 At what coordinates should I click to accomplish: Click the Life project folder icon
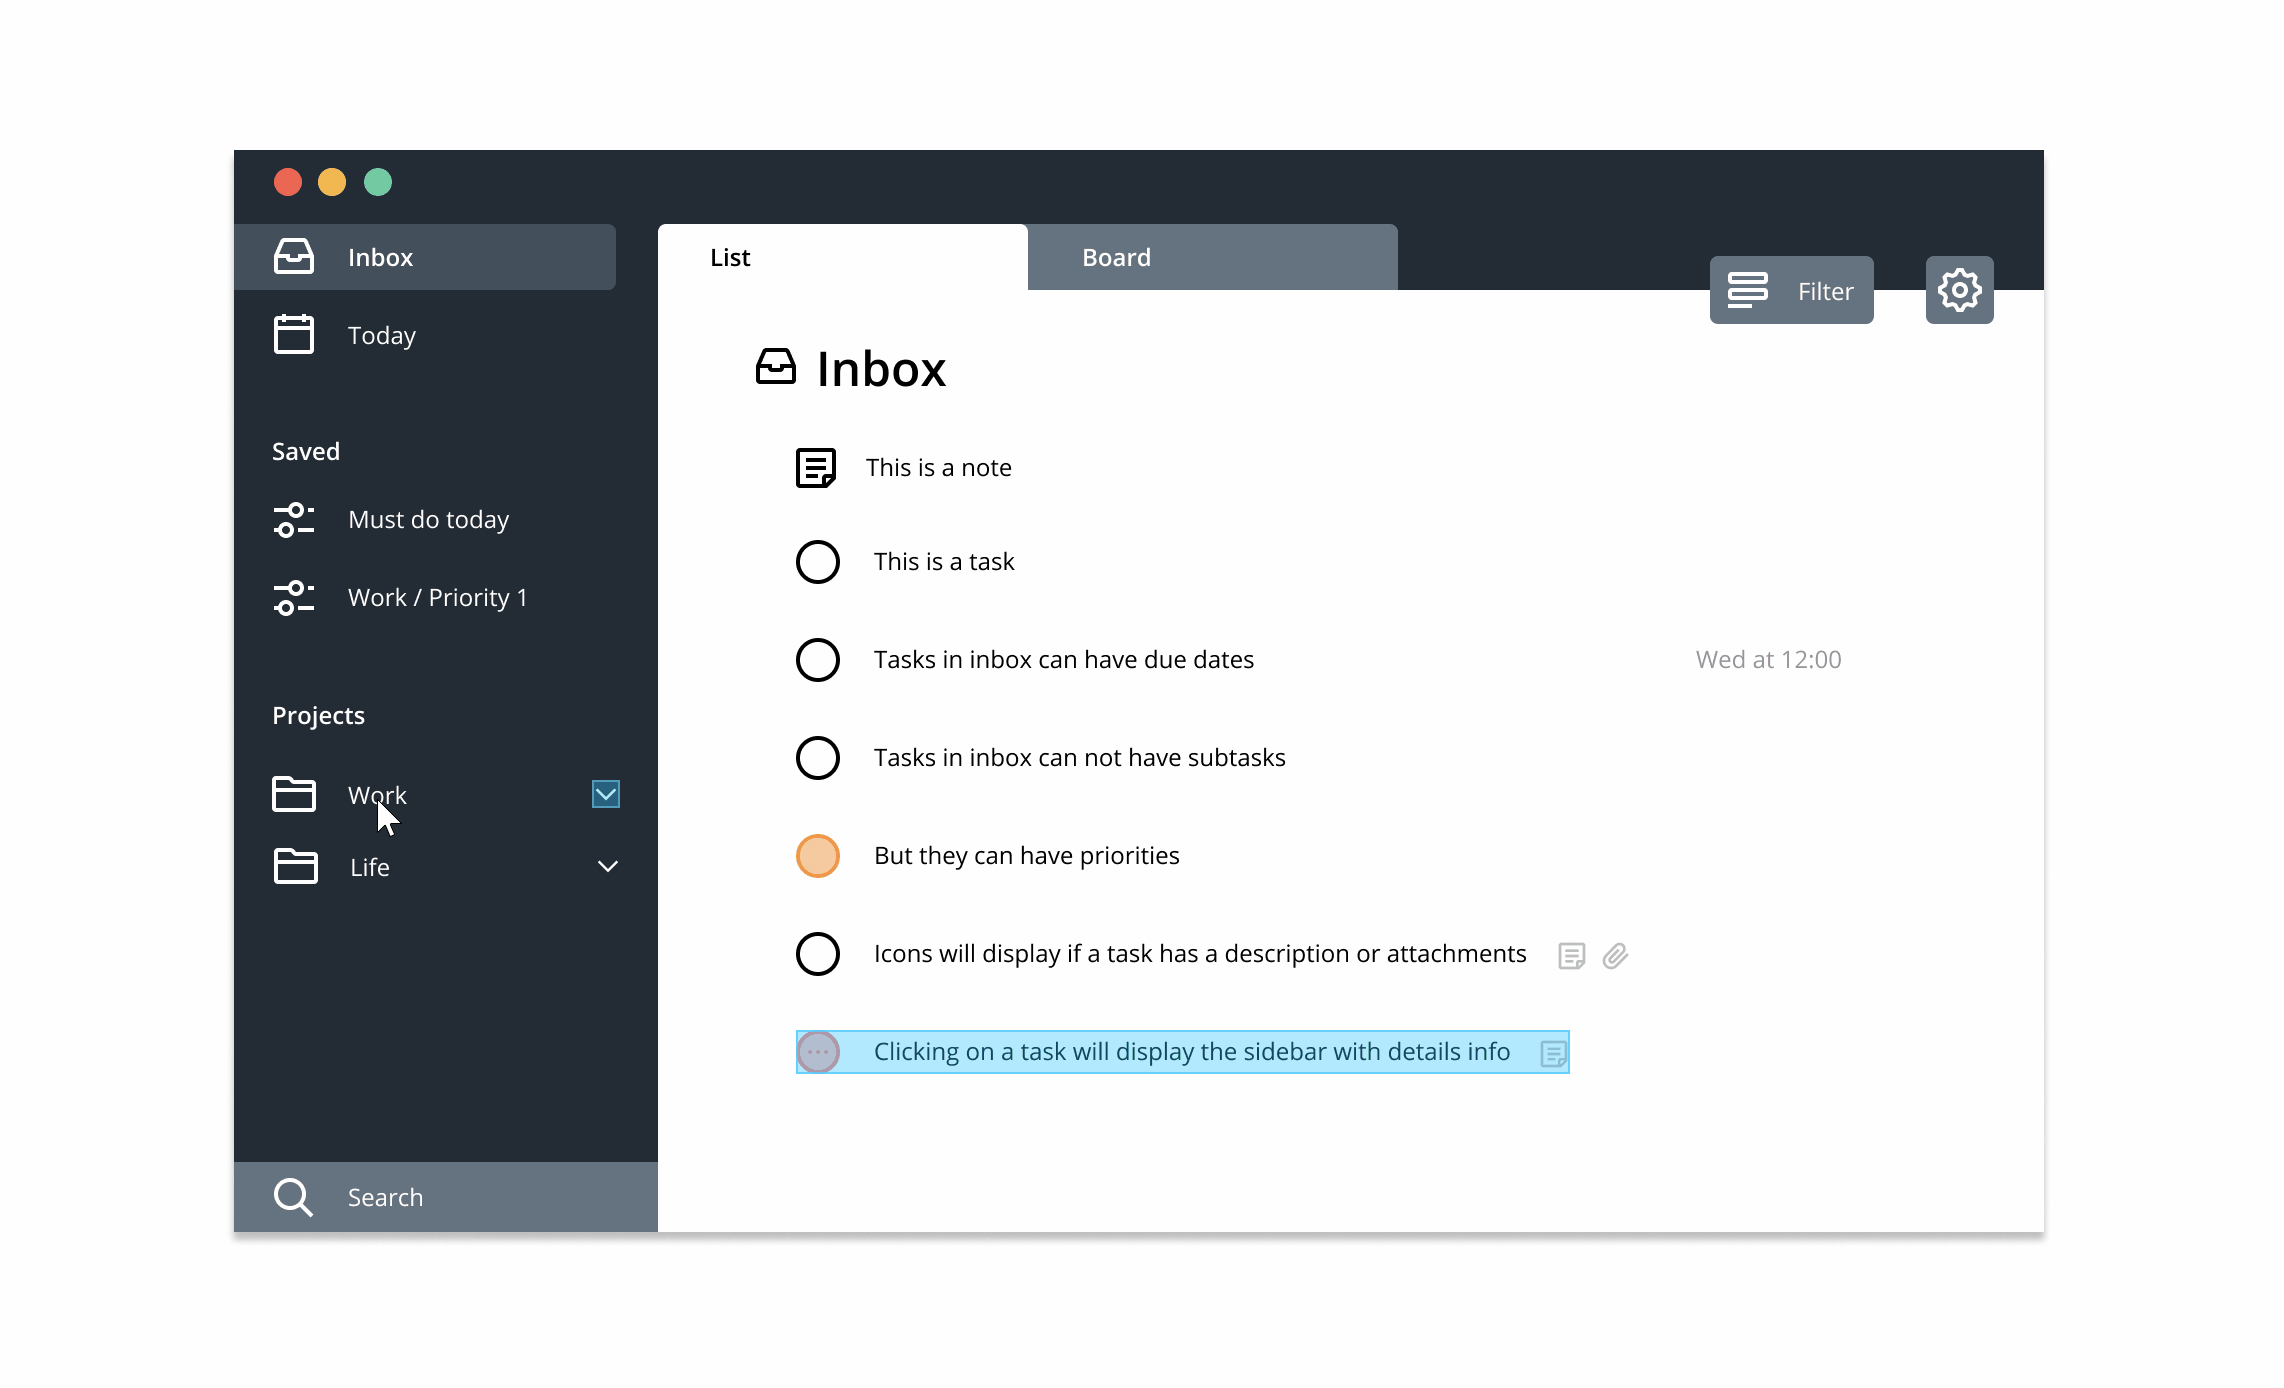(x=295, y=866)
